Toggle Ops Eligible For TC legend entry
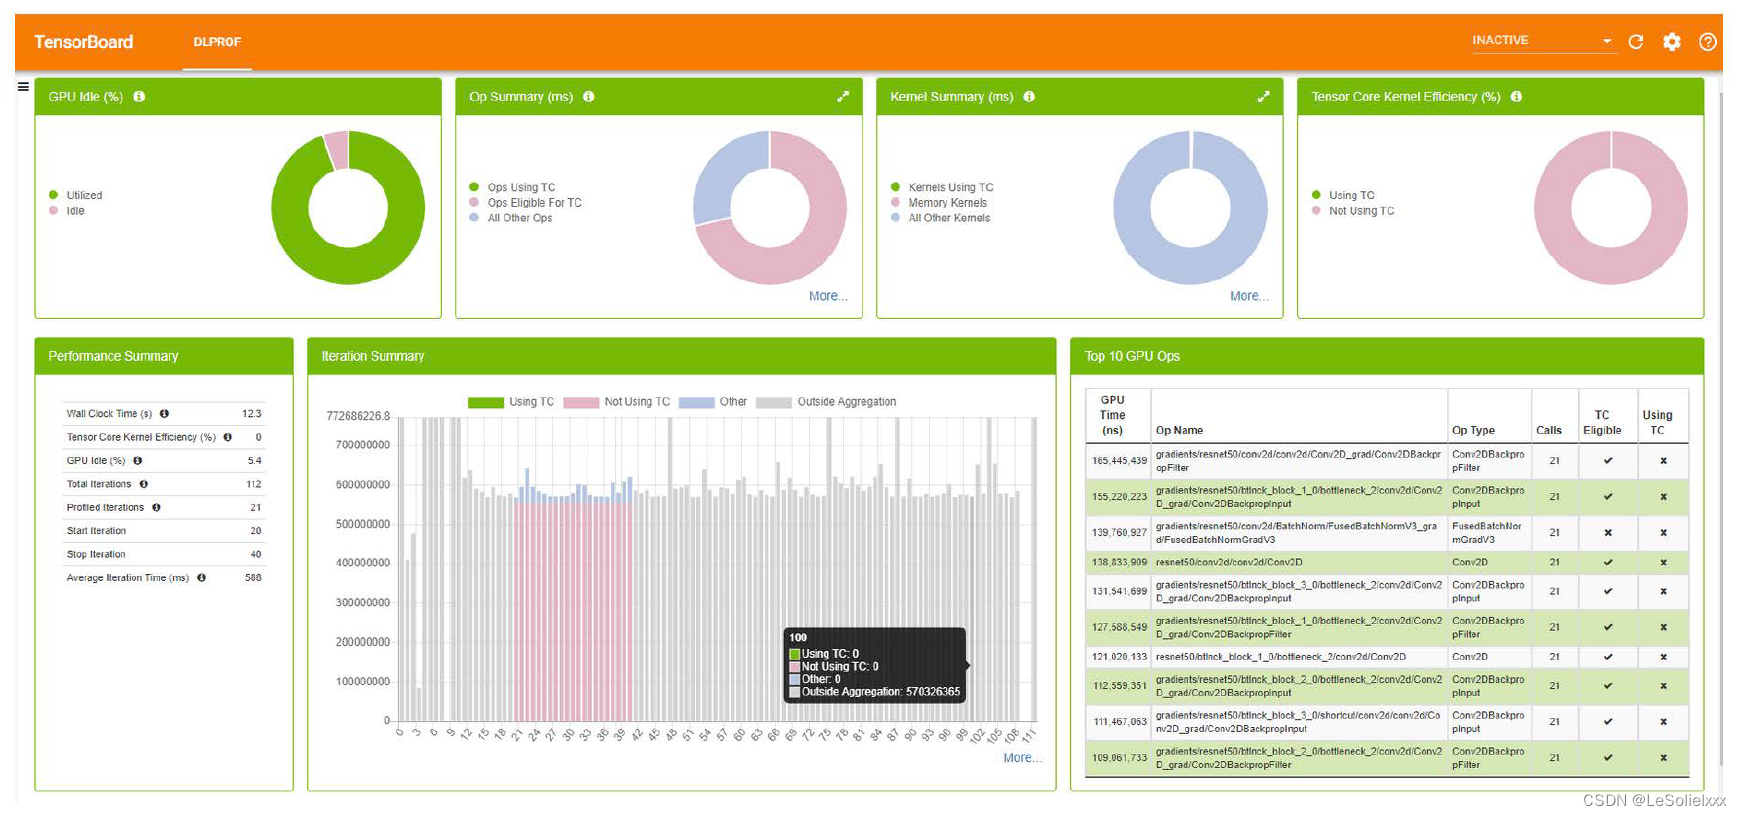Image resolution: width=1742 pixels, height=816 pixels. (525, 203)
